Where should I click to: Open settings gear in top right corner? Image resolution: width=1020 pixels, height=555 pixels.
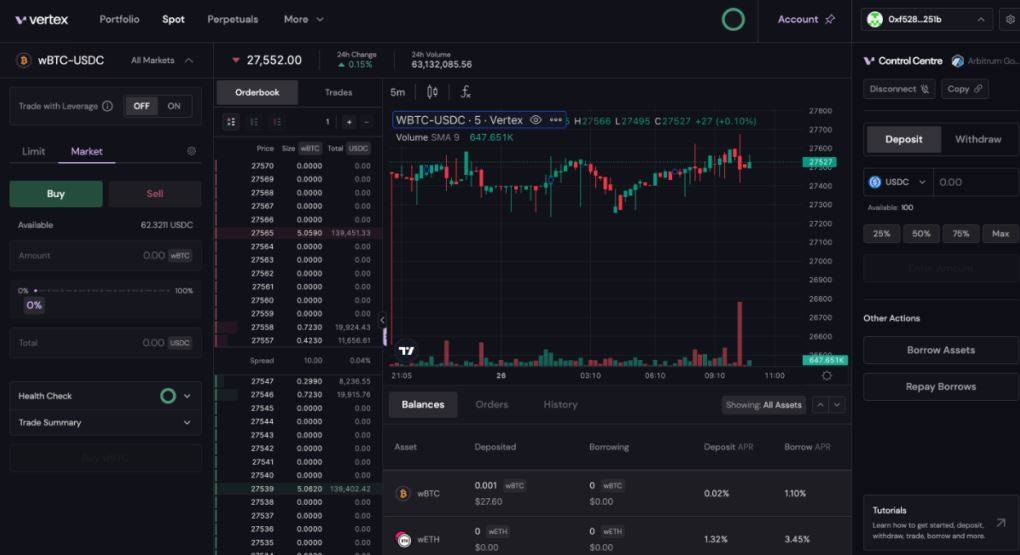tap(1010, 20)
